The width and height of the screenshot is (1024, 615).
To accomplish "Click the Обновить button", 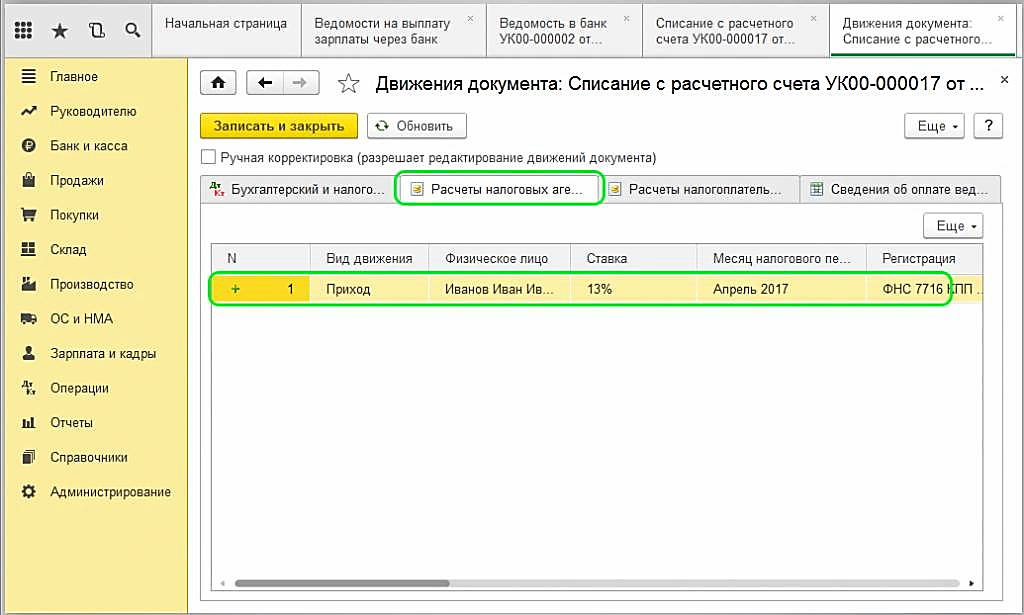I will 417,126.
